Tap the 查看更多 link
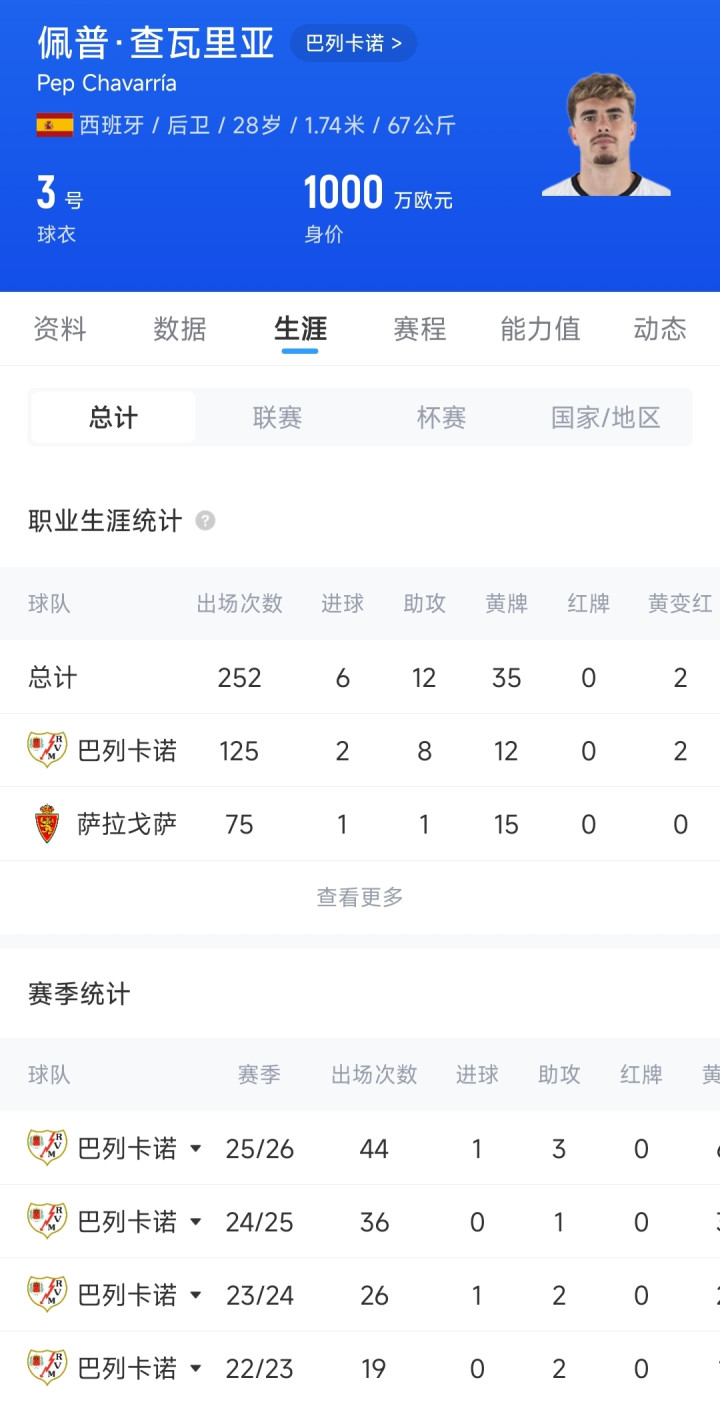Screen dimensions: 720x1404 [360, 898]
